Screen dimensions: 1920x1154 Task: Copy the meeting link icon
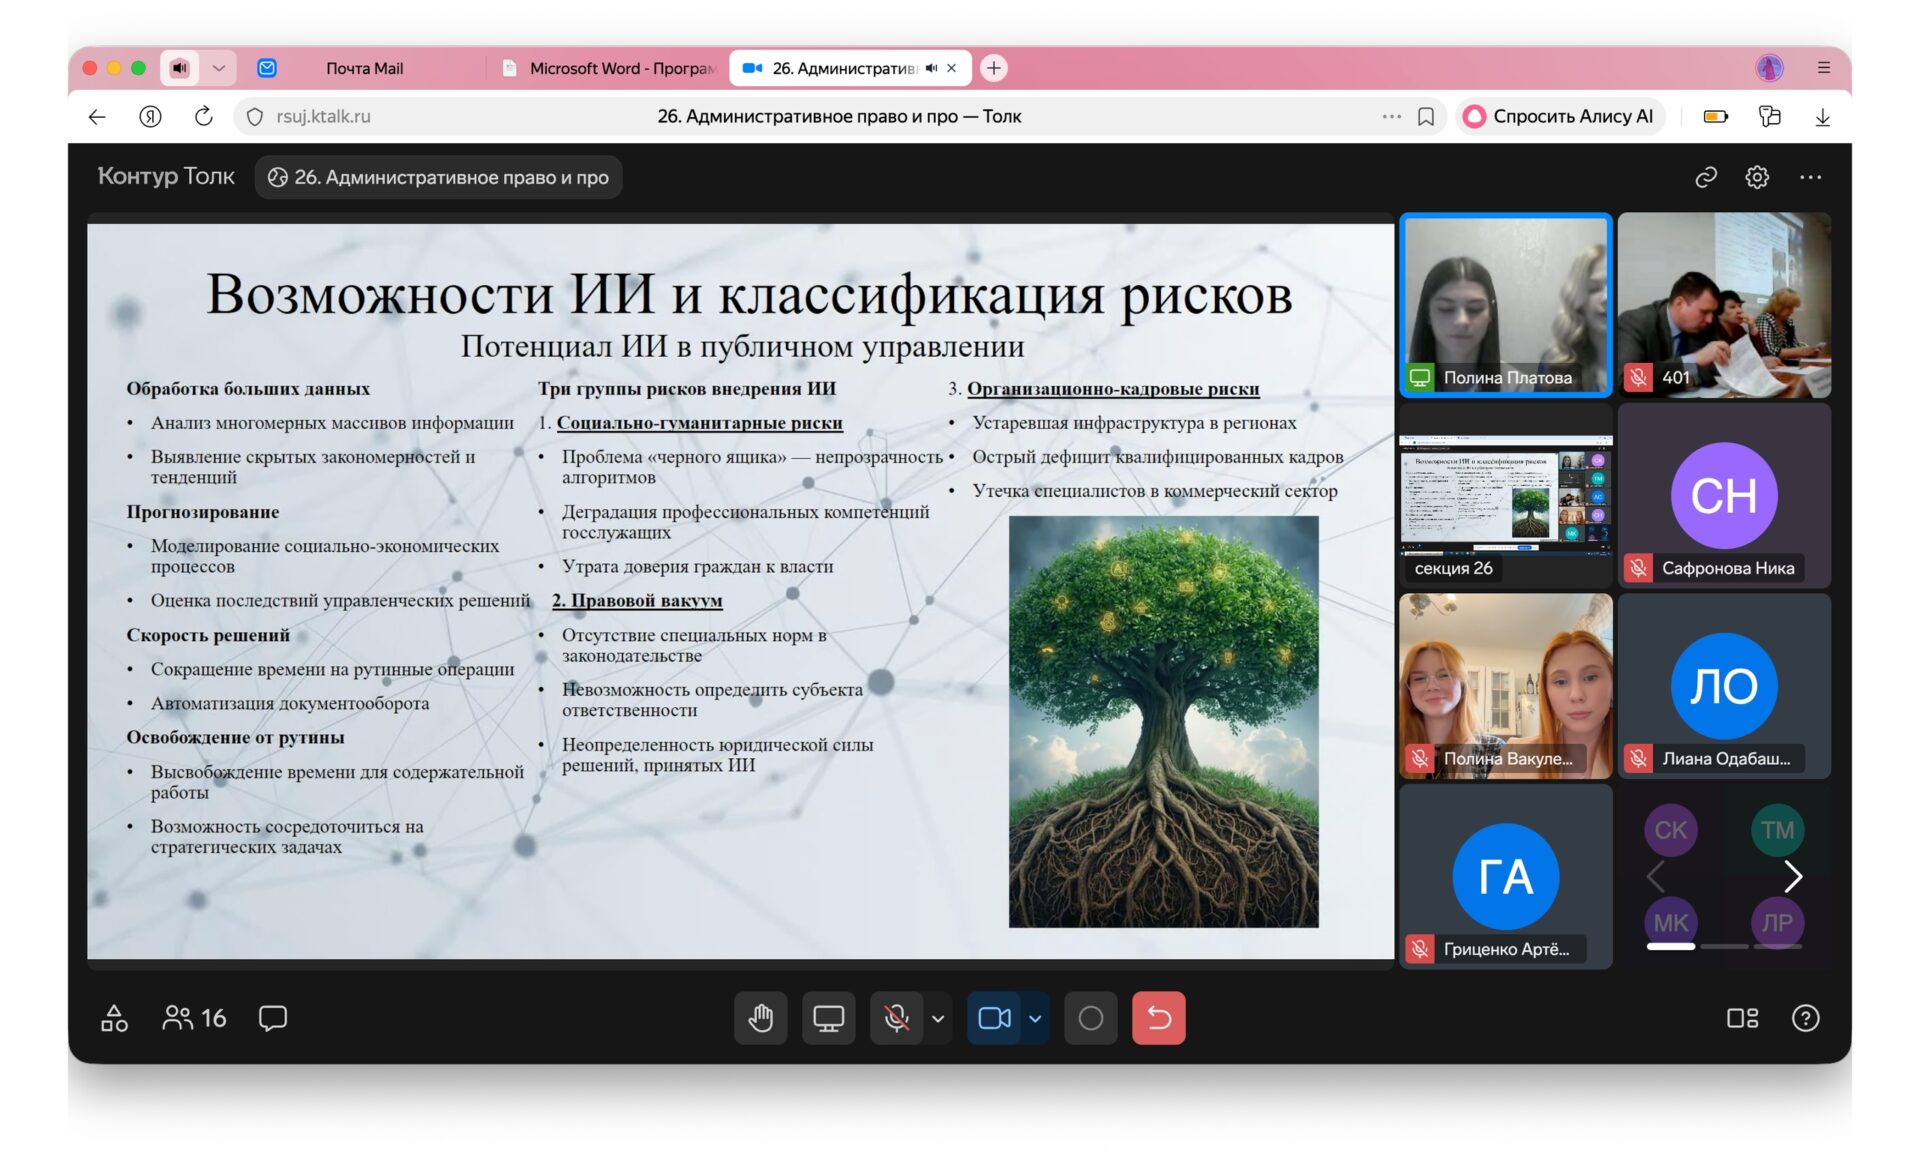coord(1706,177)
